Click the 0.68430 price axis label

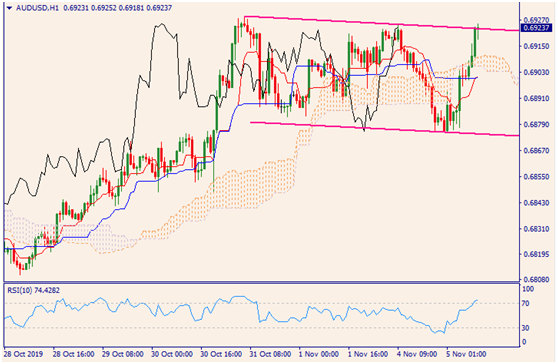point(537,202)
